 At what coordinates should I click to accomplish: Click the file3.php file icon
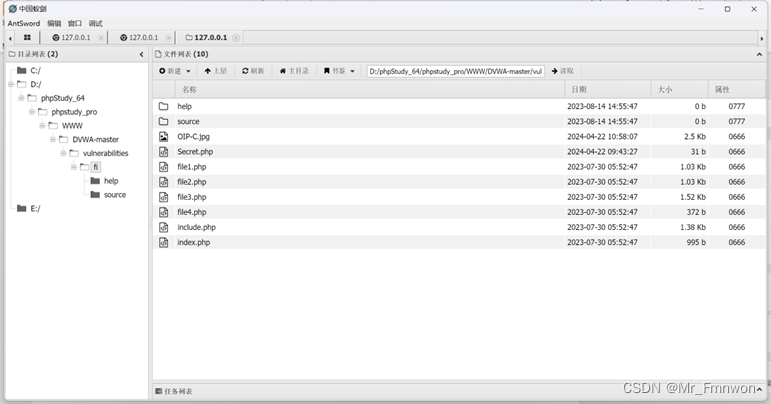[x=164, y=197]
